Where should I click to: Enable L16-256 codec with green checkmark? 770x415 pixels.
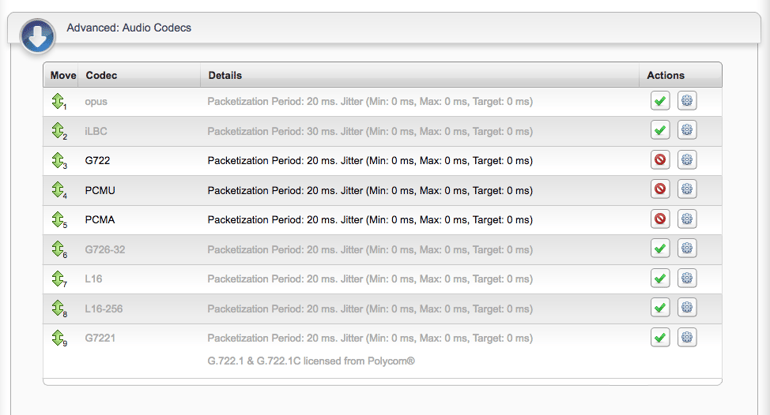click(x=660, y=308)
